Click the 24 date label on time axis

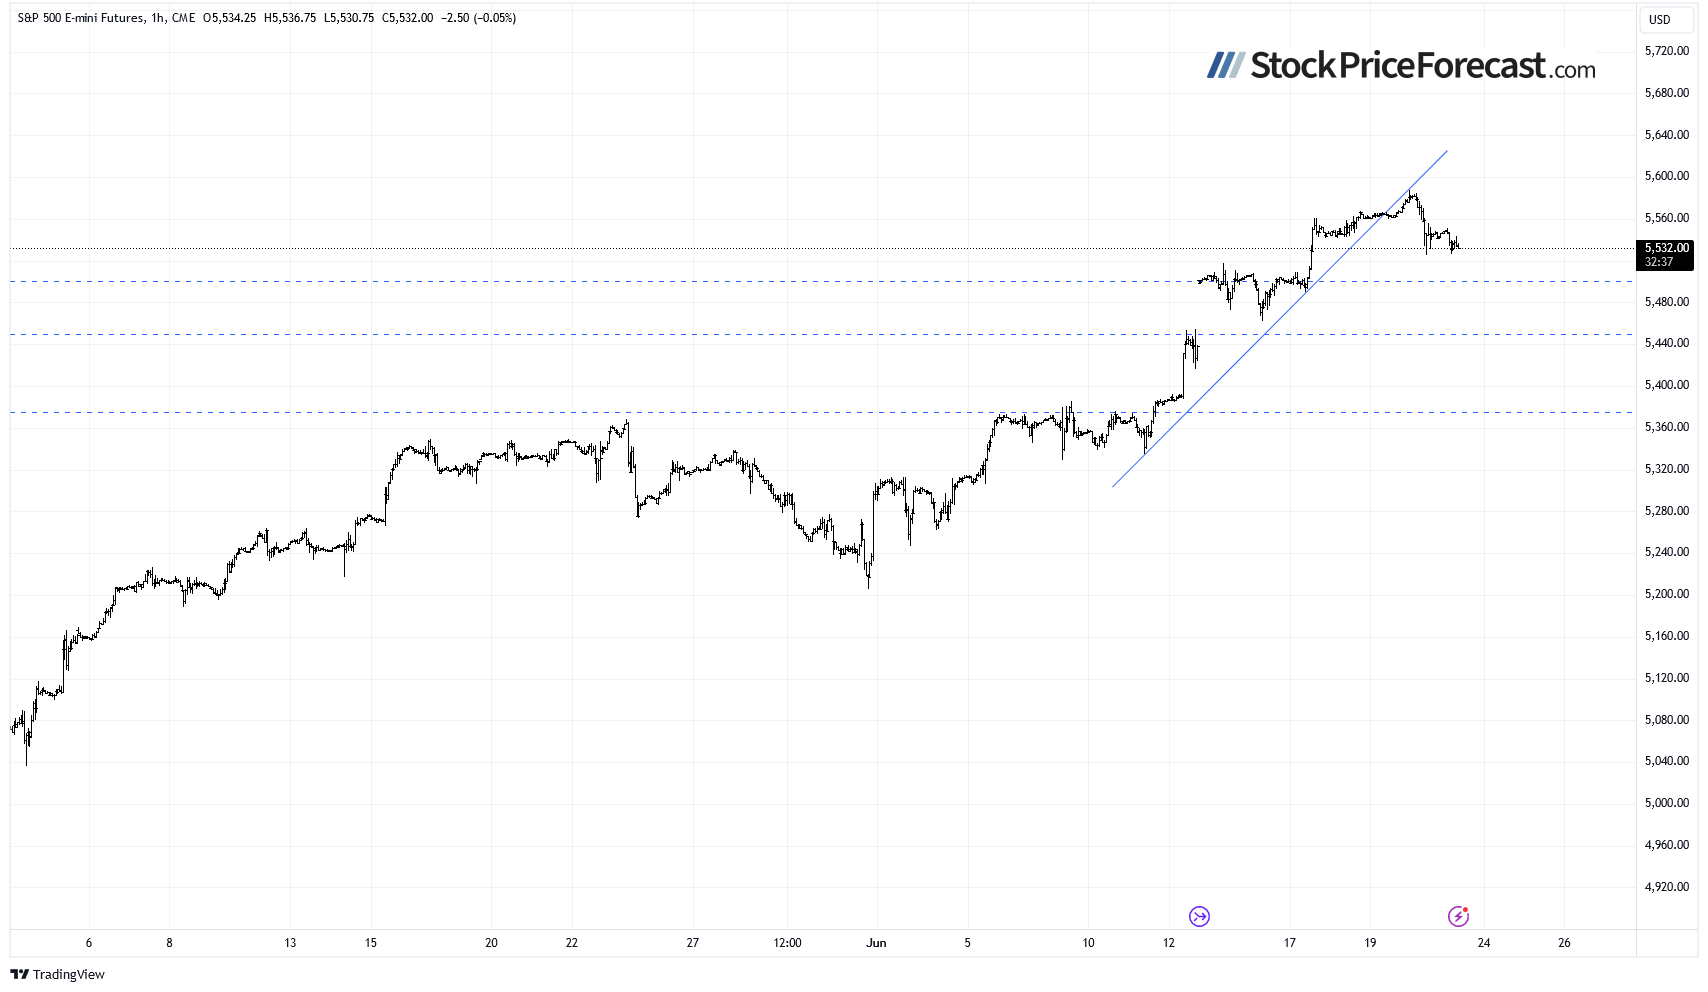click(x=1484, y=943)
